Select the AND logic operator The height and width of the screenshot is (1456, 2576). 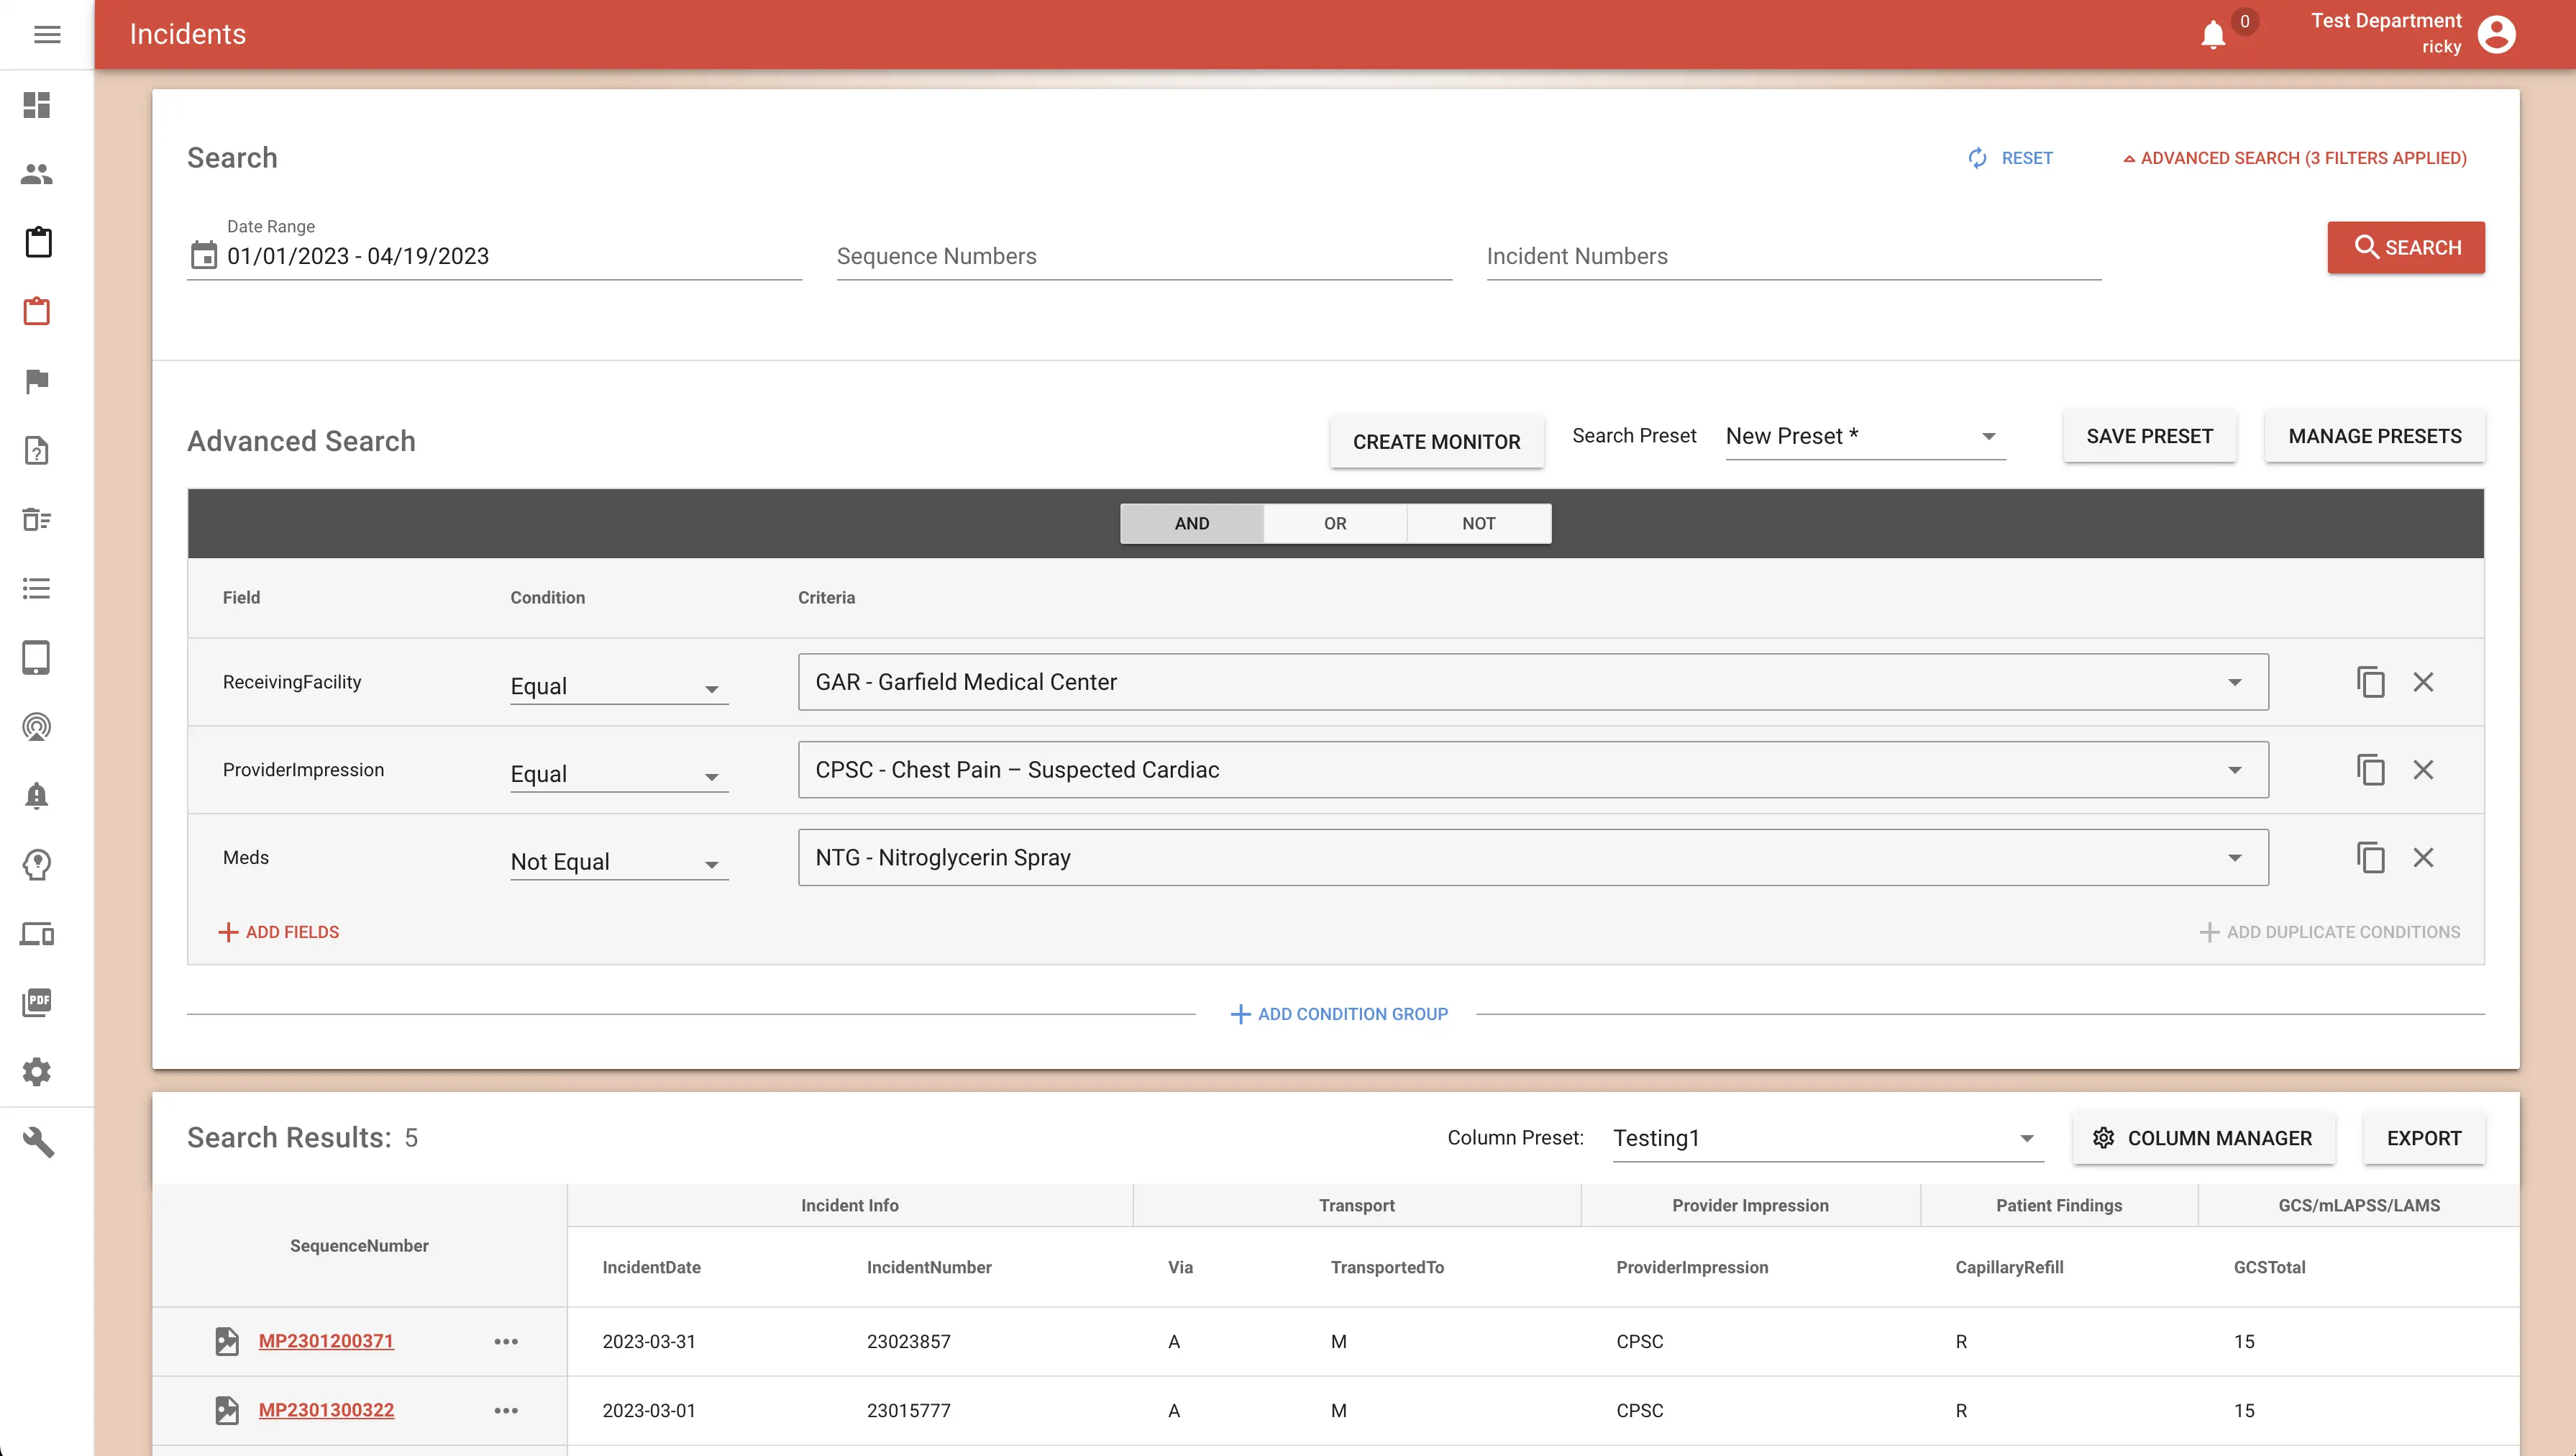[x=1192, y=523]
